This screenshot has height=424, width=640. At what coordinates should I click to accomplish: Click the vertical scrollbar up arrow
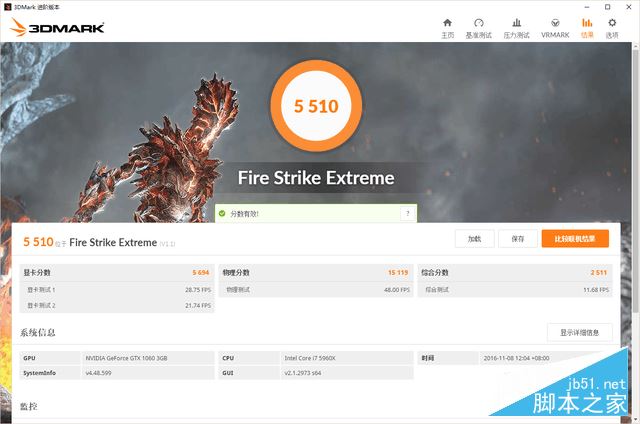[x=636, y=47]
